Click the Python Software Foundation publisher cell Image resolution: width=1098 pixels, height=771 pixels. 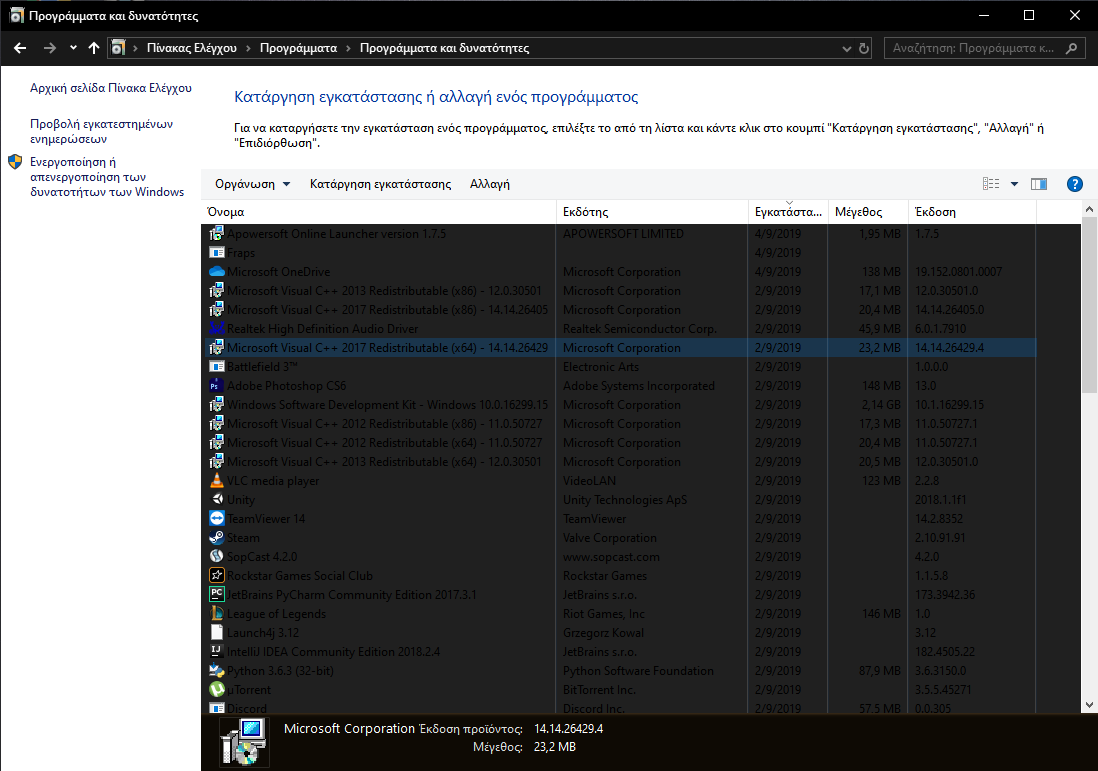(x=638, y=671)
